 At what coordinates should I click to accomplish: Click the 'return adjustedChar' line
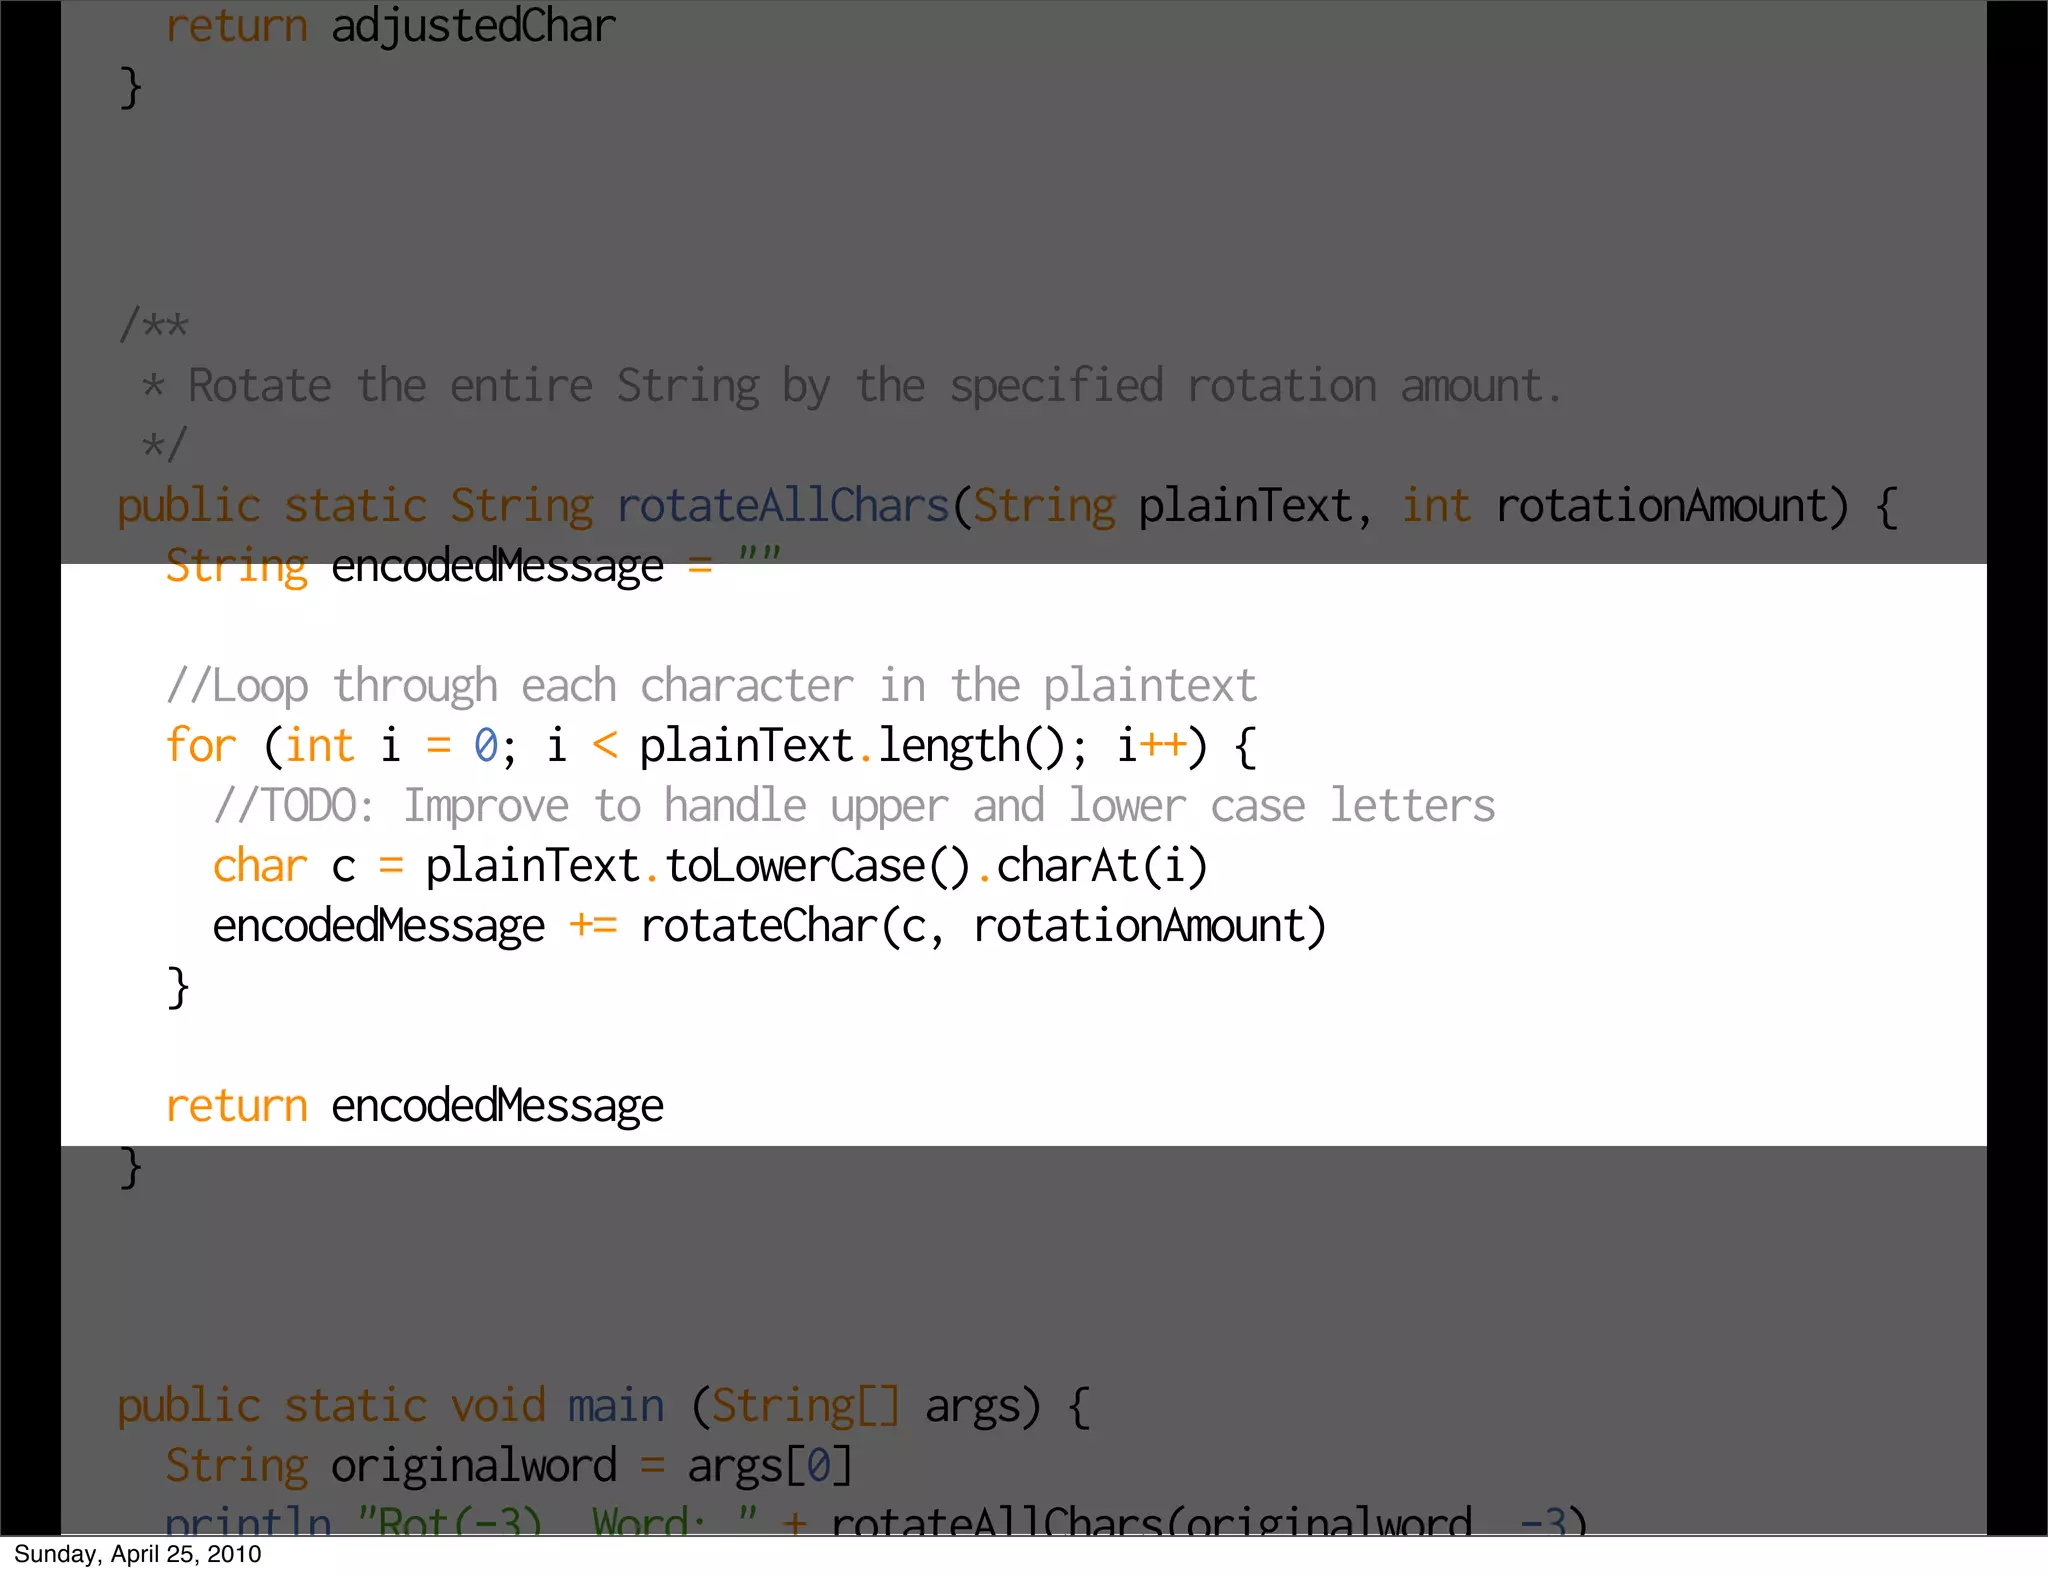coord(390,26)
